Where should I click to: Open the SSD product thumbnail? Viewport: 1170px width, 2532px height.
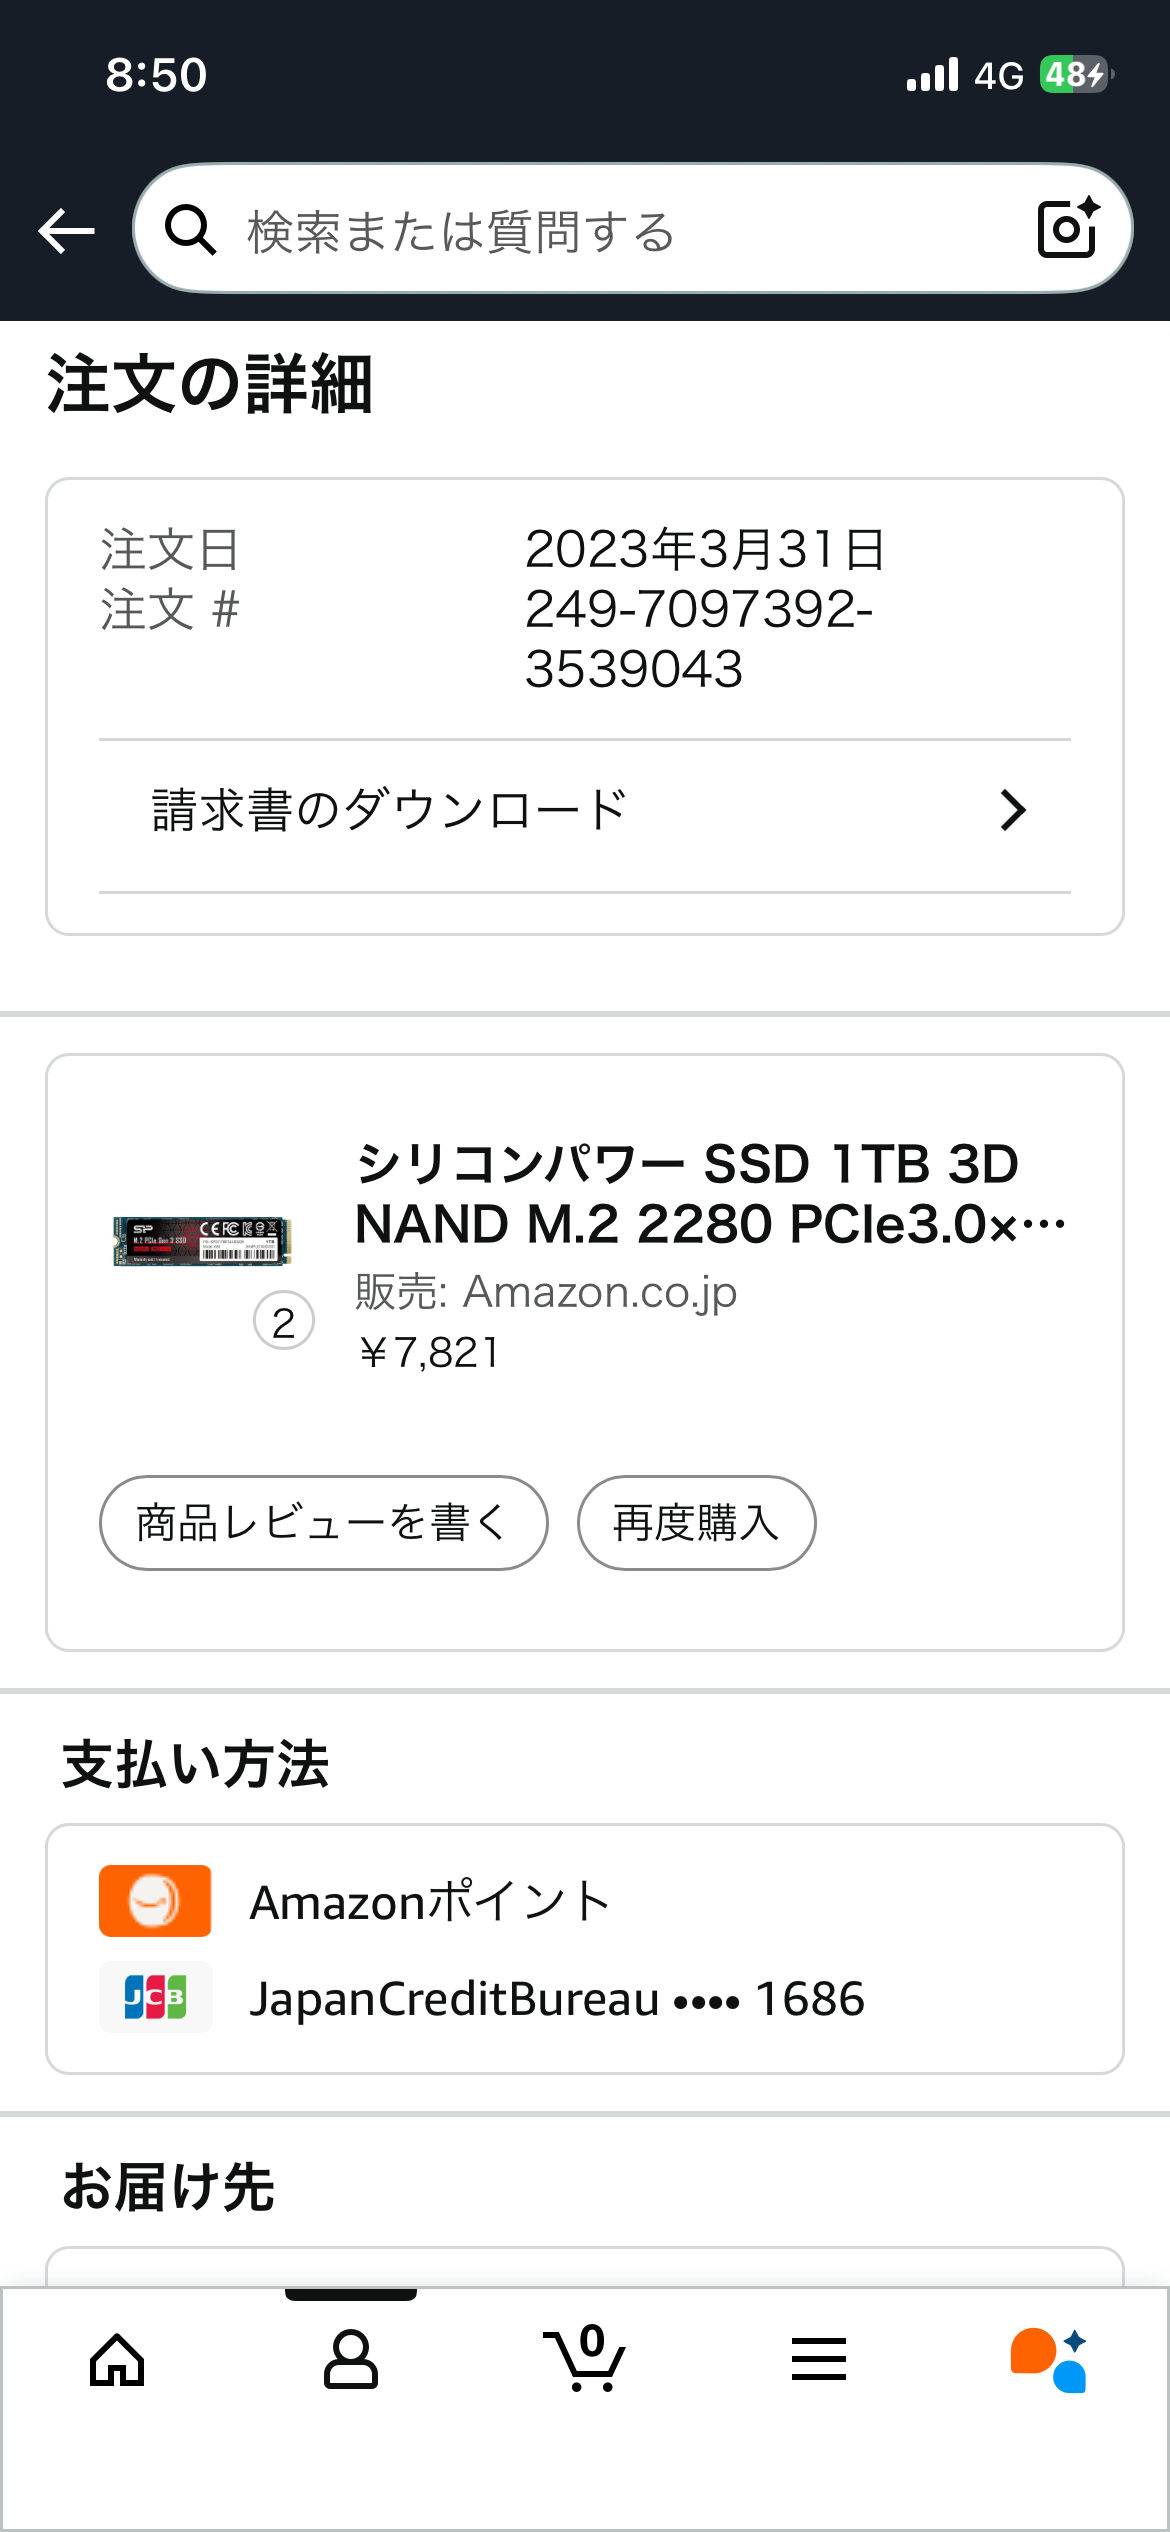click(203, 1241)
